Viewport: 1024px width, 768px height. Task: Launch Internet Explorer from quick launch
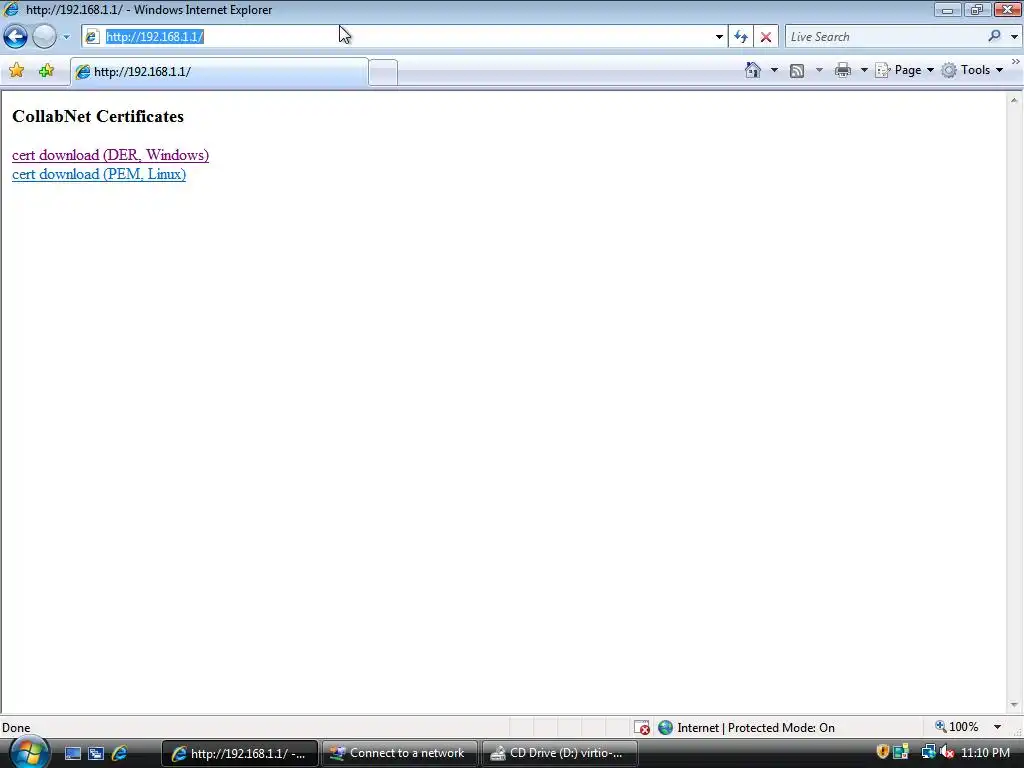(119, 754)
